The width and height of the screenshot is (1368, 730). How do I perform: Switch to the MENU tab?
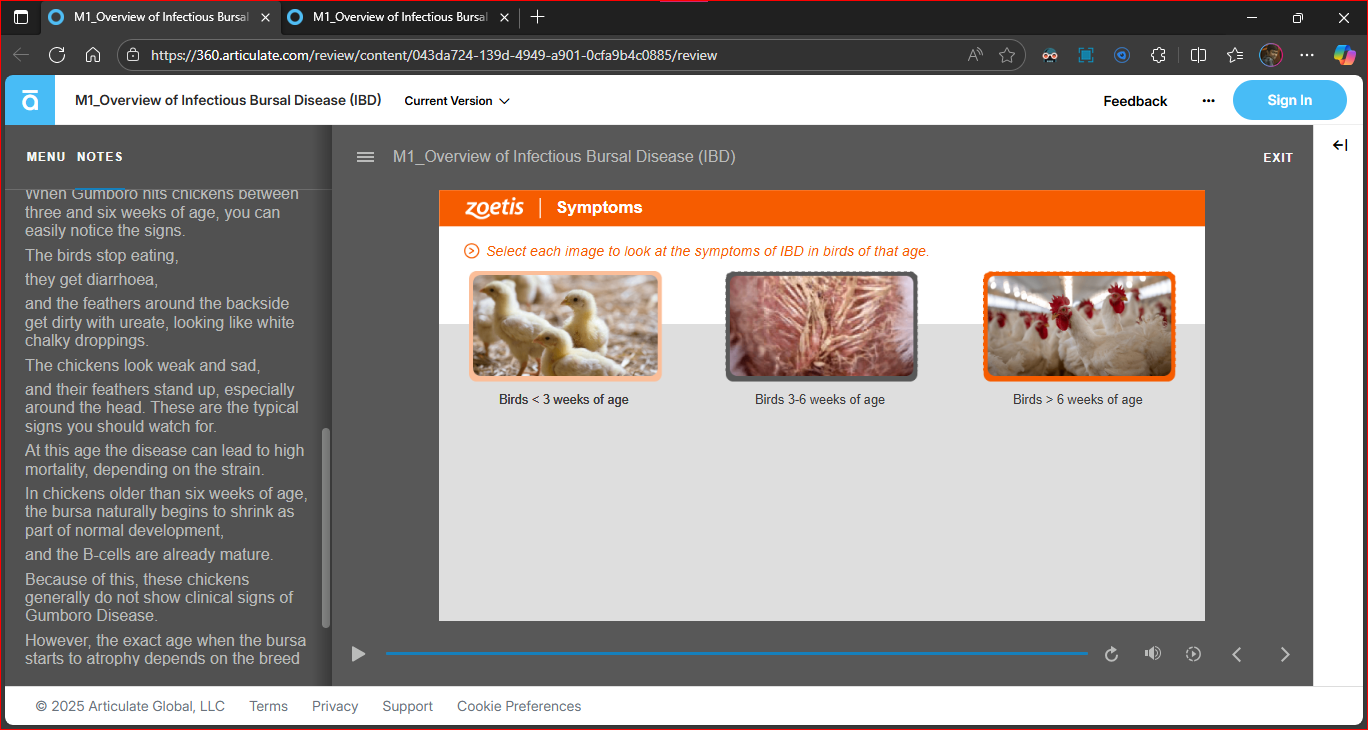tap(46, 157)
